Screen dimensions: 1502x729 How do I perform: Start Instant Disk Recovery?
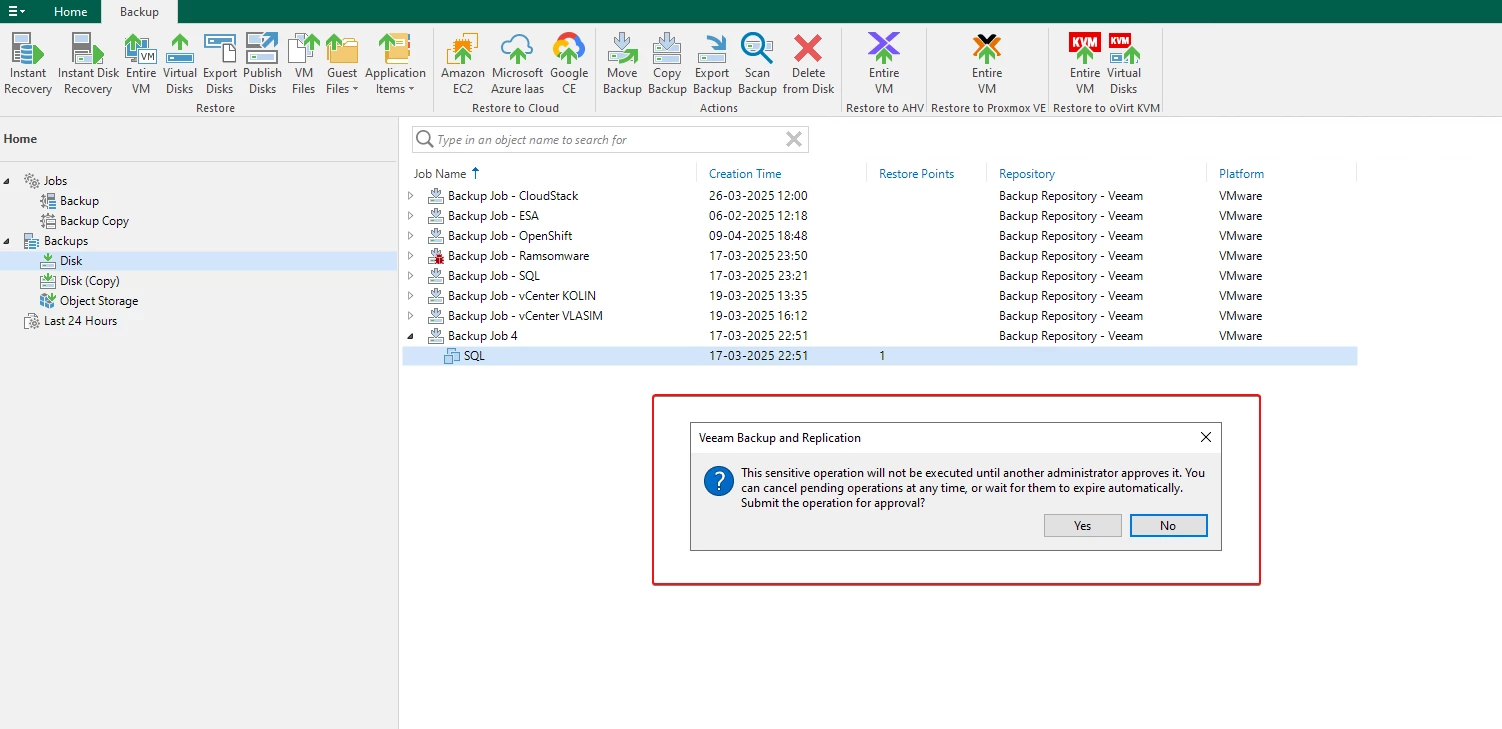click(x=88, y=64)
